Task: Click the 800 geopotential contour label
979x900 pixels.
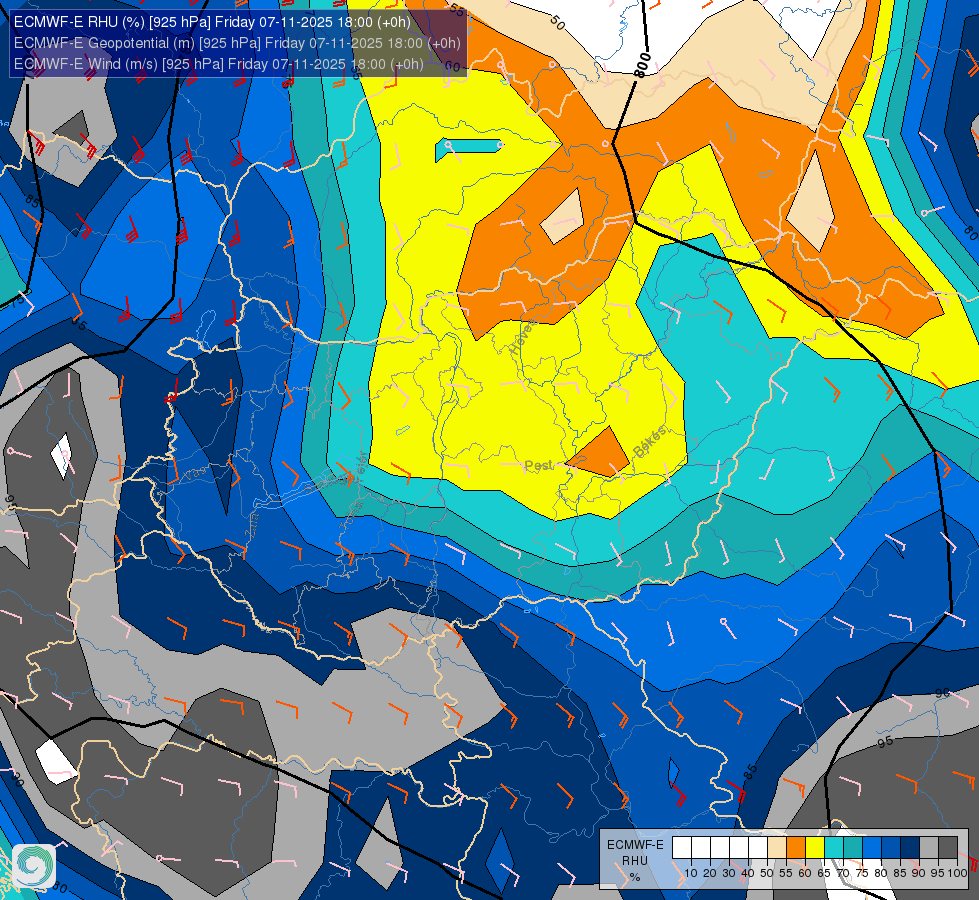Action: pyautogui.click(x=642, y=65)
